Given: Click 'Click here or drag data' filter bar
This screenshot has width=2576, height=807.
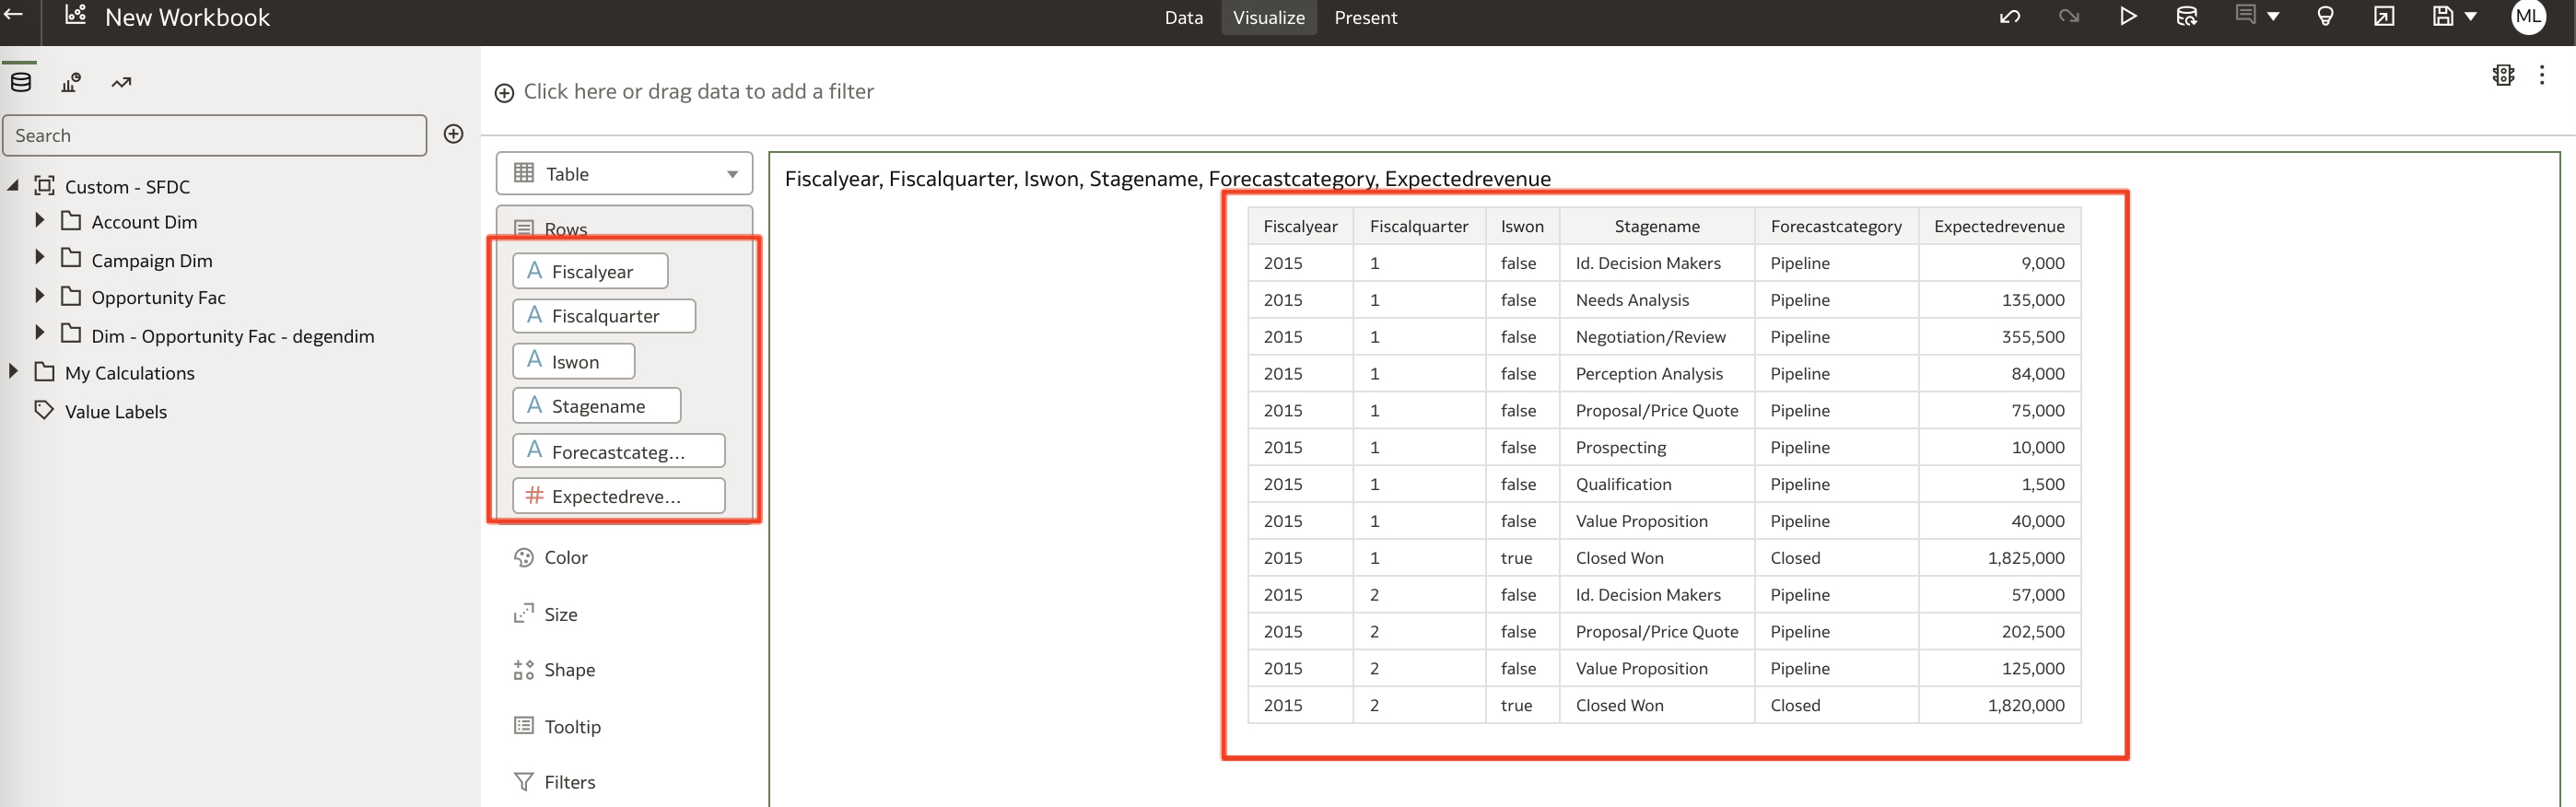Looking at the screenshot, I should [x=698, y=91].
